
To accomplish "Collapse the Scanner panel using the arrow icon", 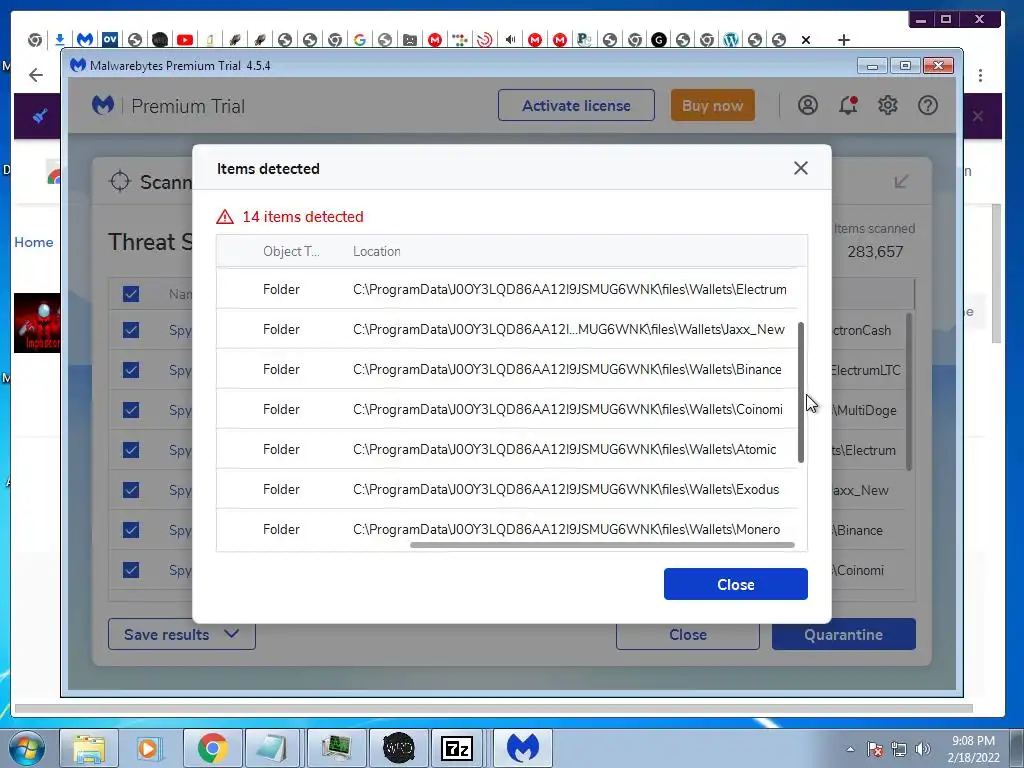I will click(x=901, y=181).
